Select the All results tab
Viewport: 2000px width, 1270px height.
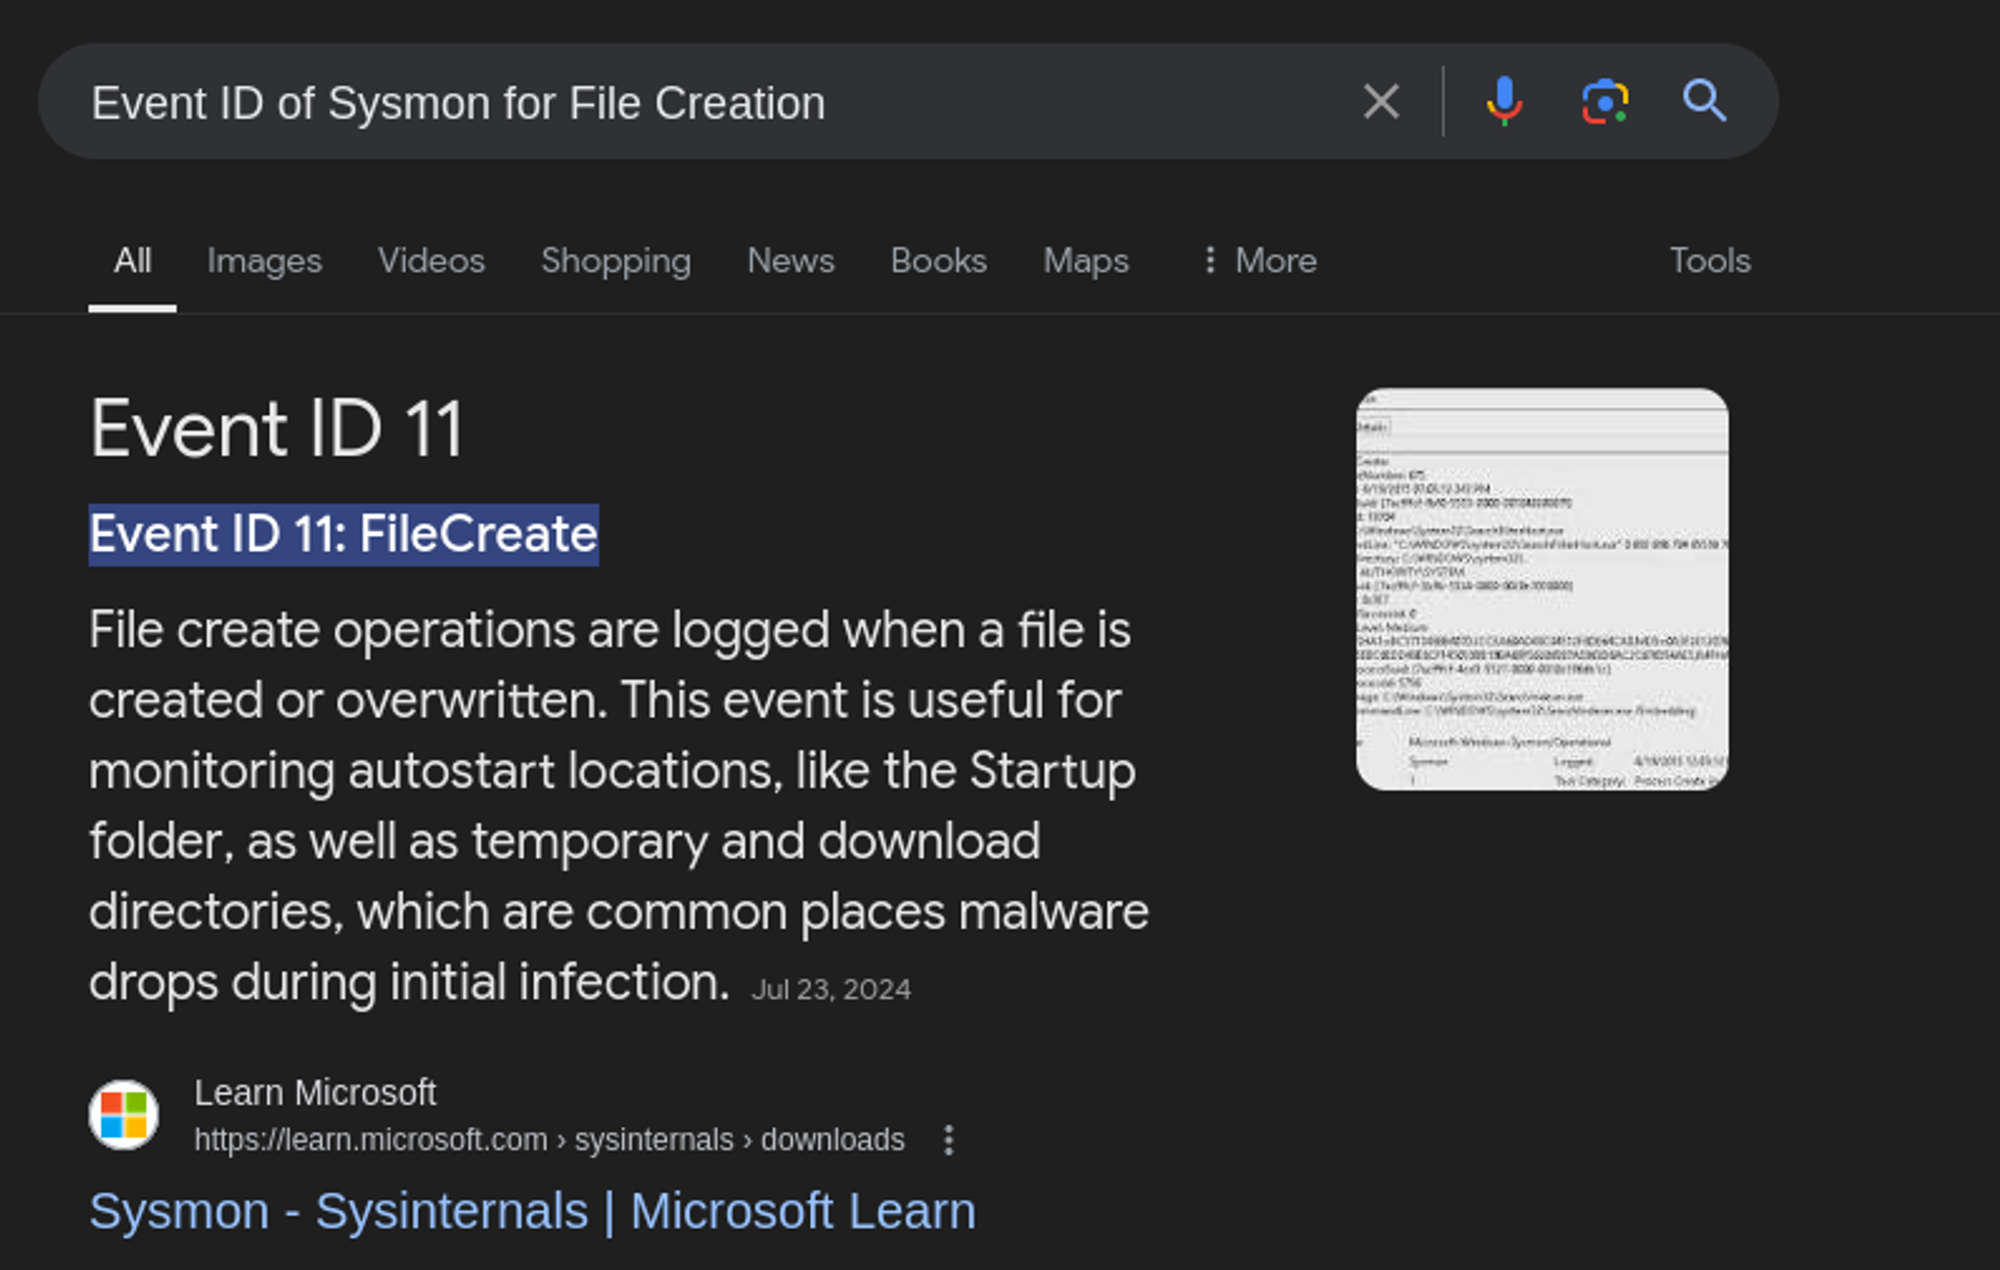point(132,261)
